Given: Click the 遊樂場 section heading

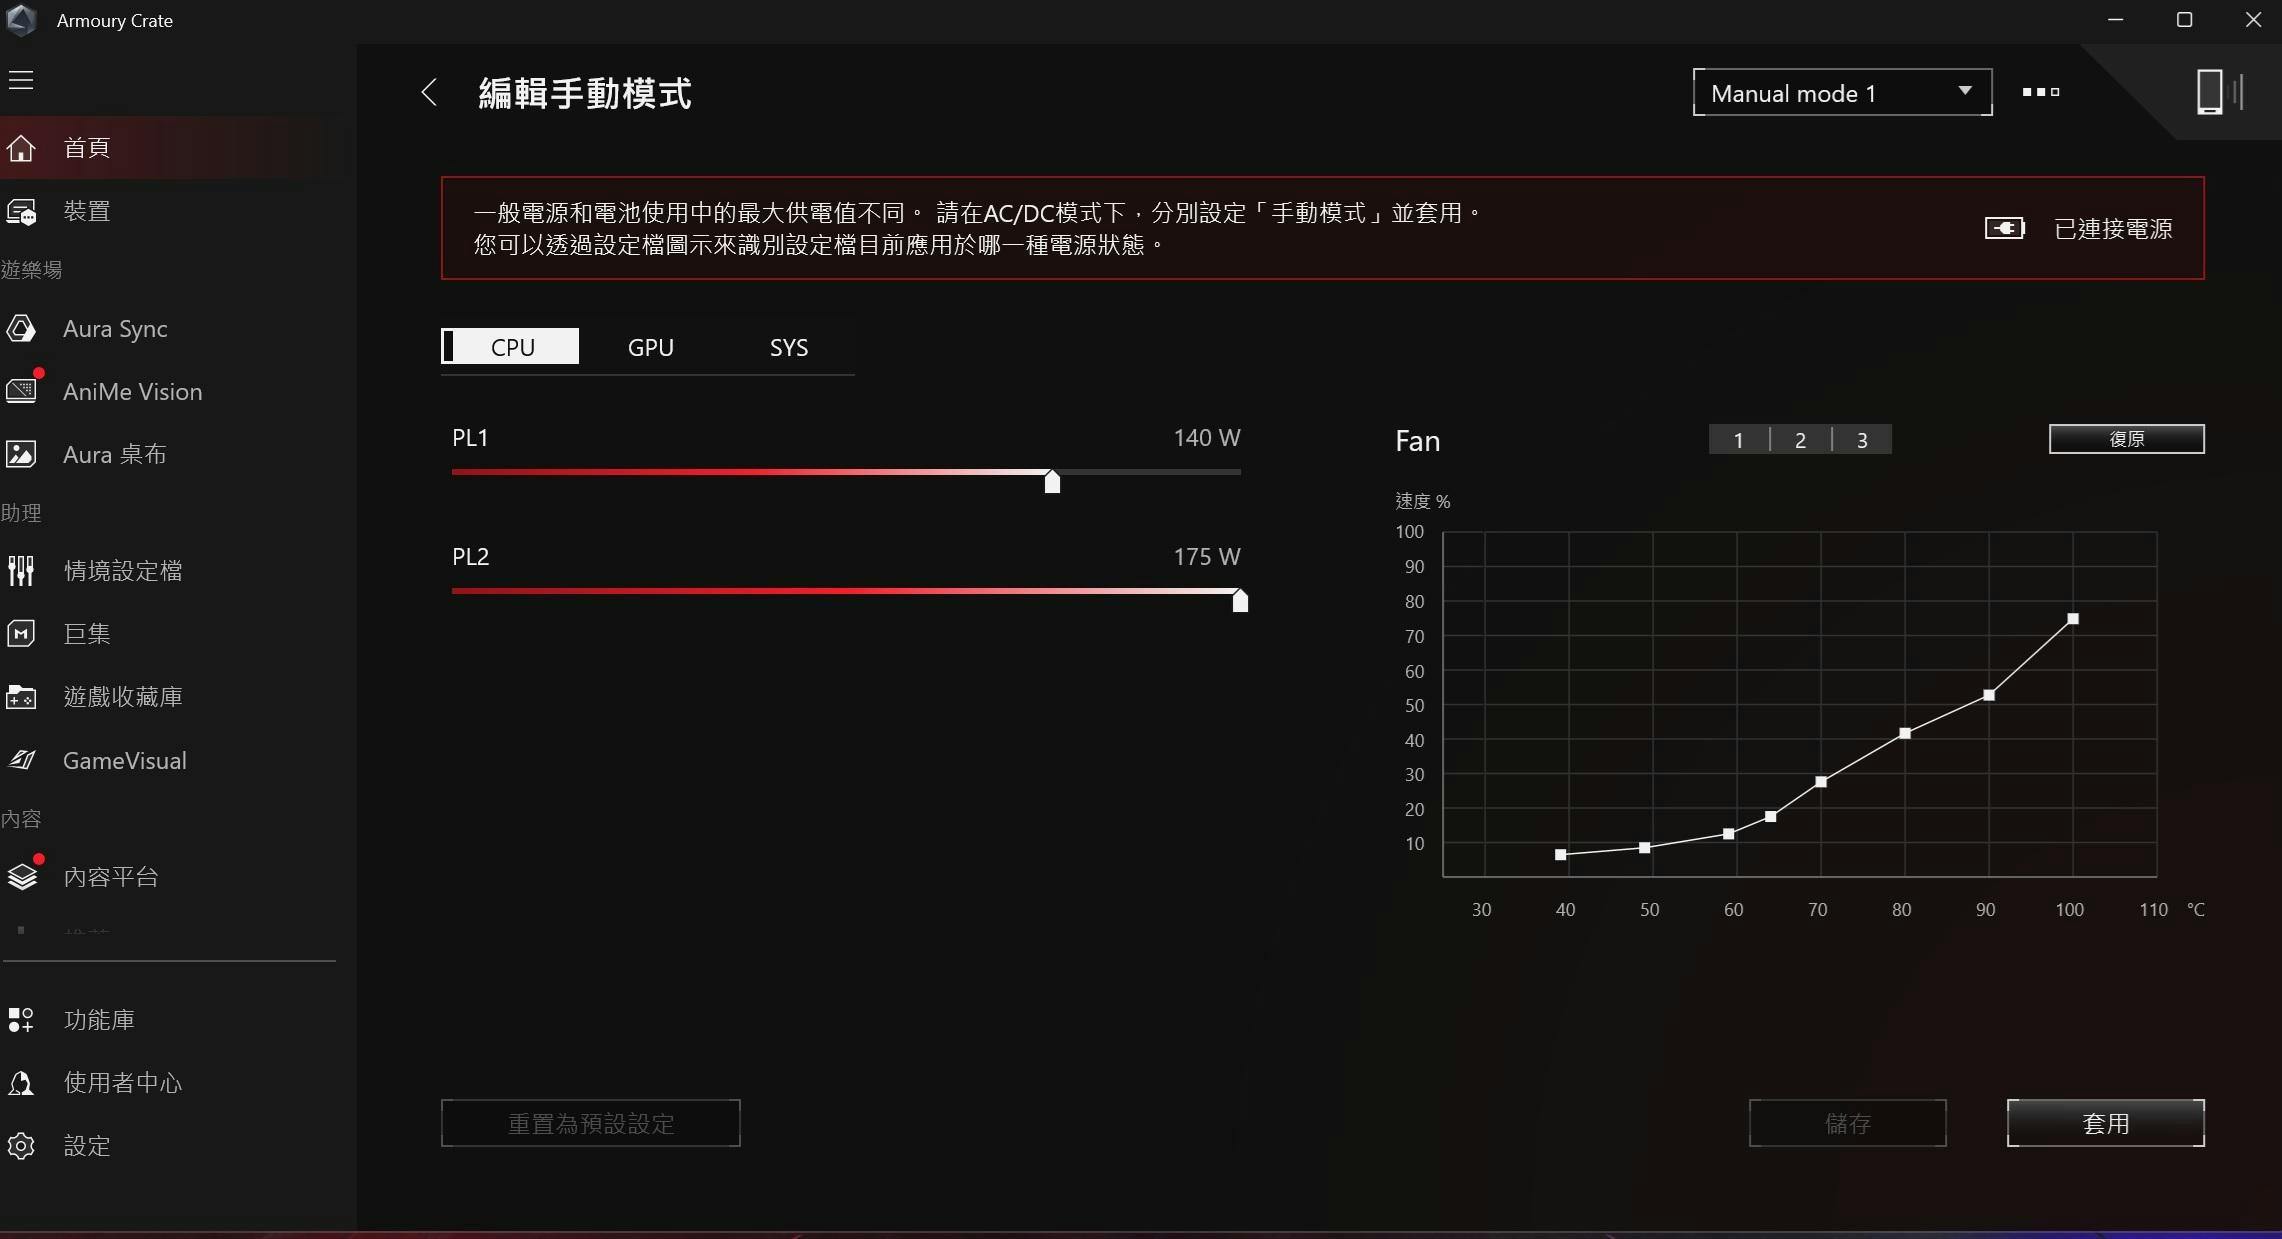Looking at the screenshot, I should tap(31, 270).
